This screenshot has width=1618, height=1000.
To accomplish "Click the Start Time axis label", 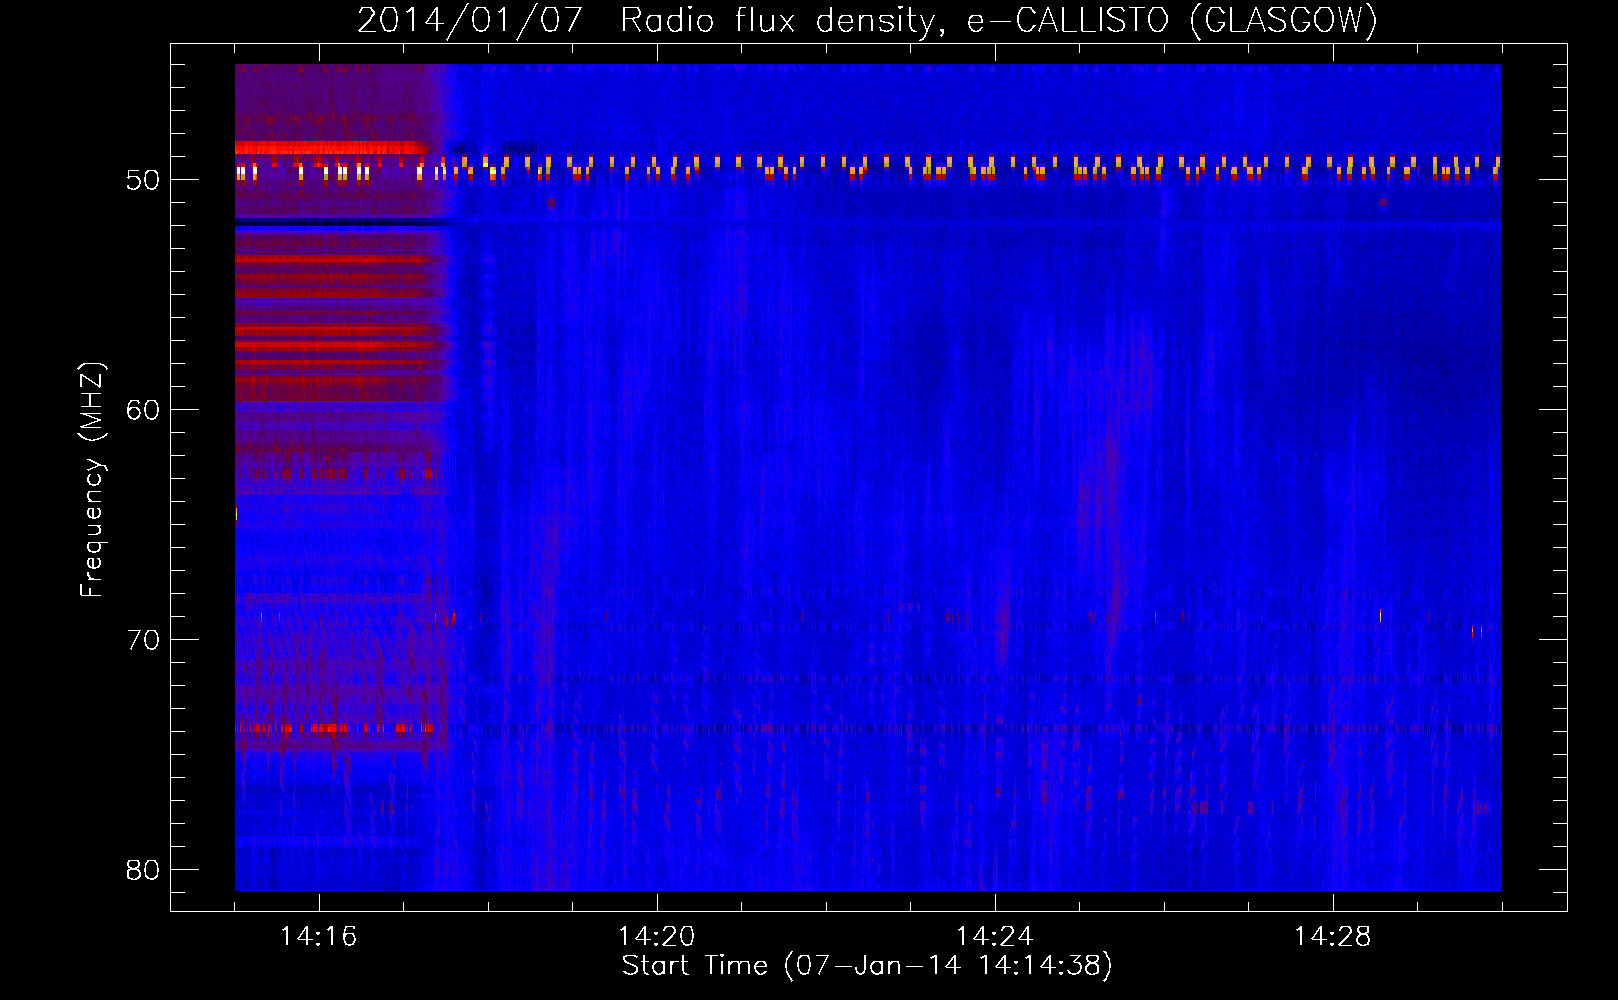I will 867,966.
